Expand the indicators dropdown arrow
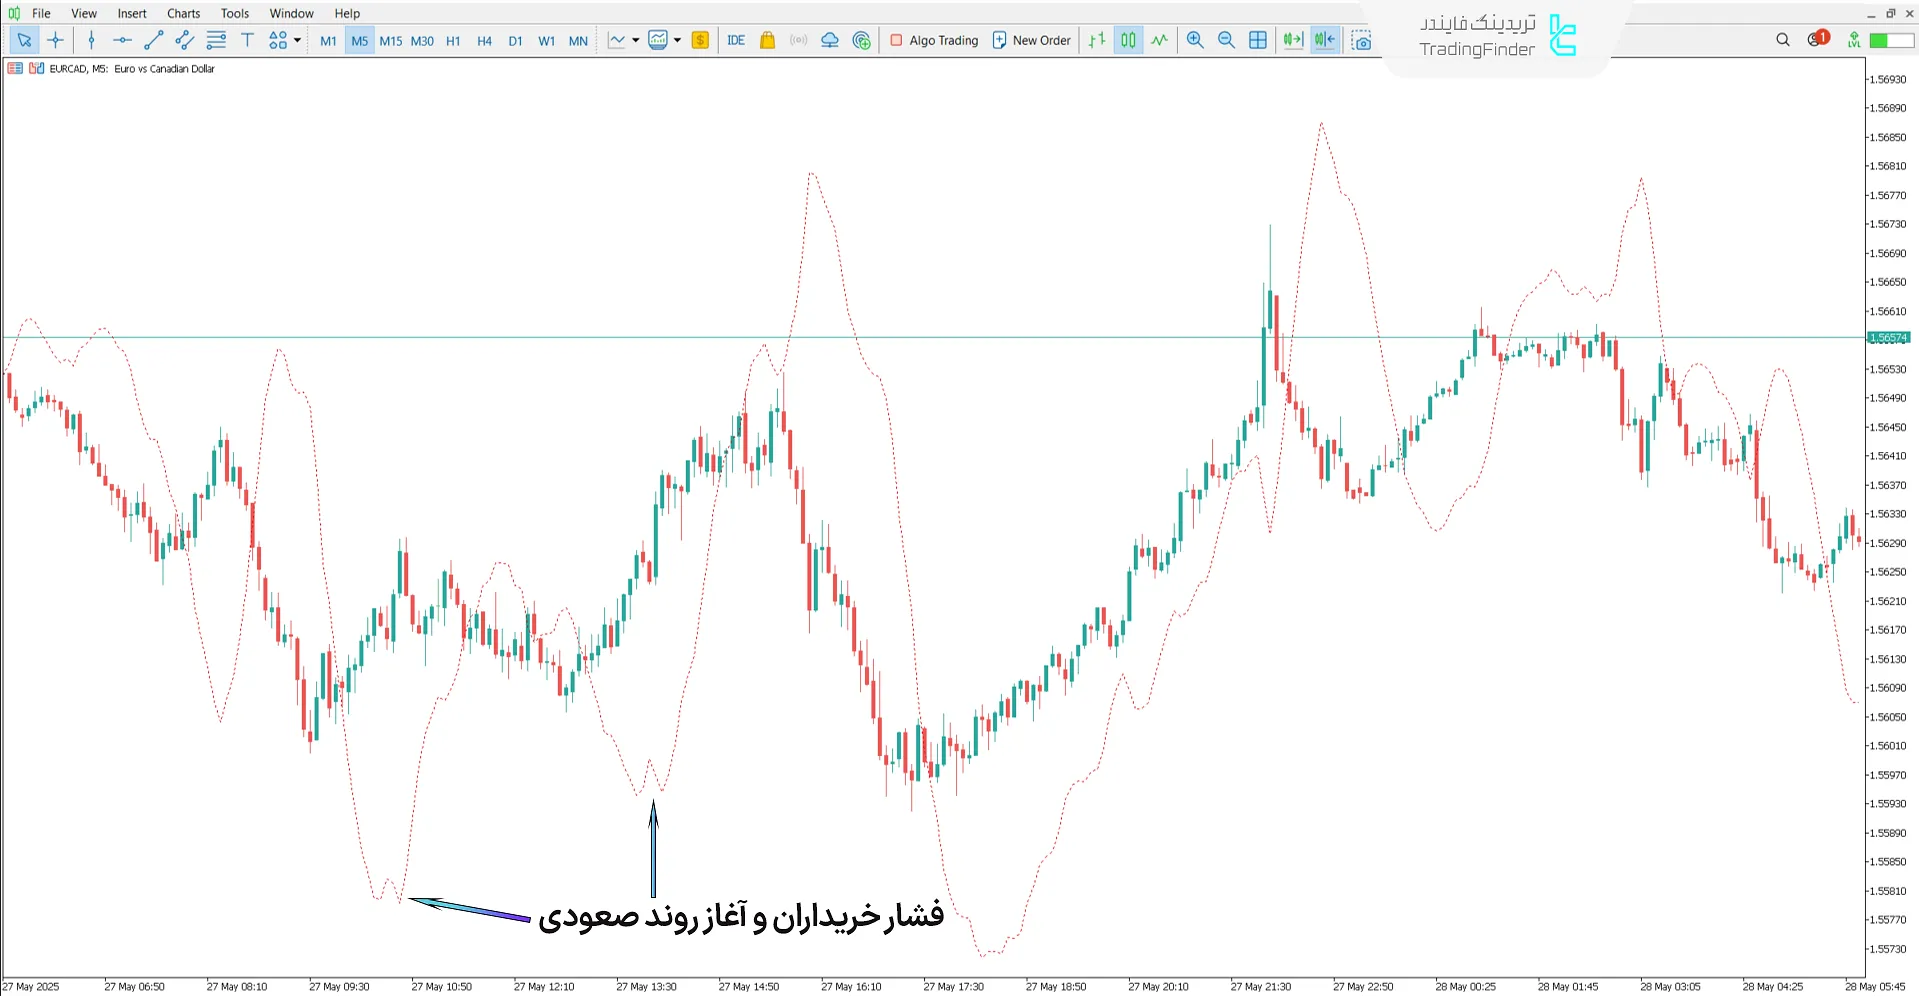Image resolution: width=1919 pixels, height=996 pixels. (x=677, y=40)
